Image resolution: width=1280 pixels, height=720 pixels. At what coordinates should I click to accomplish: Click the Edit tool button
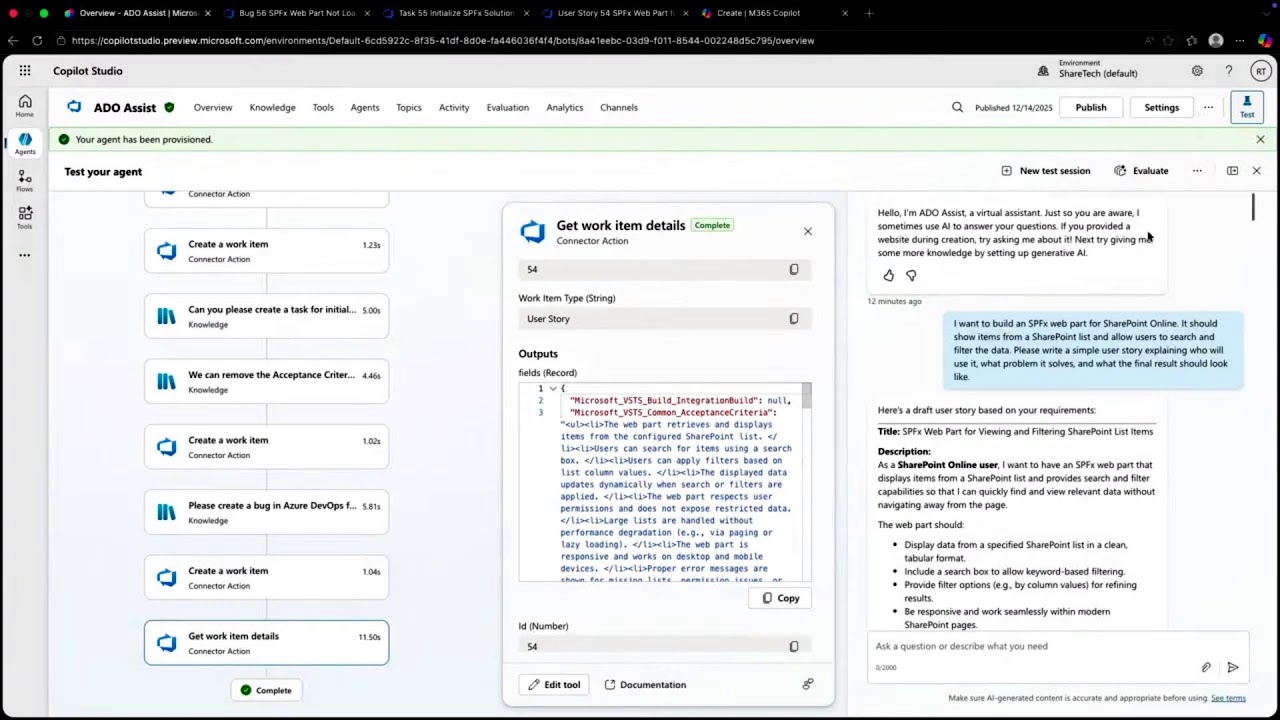[554, 685]
